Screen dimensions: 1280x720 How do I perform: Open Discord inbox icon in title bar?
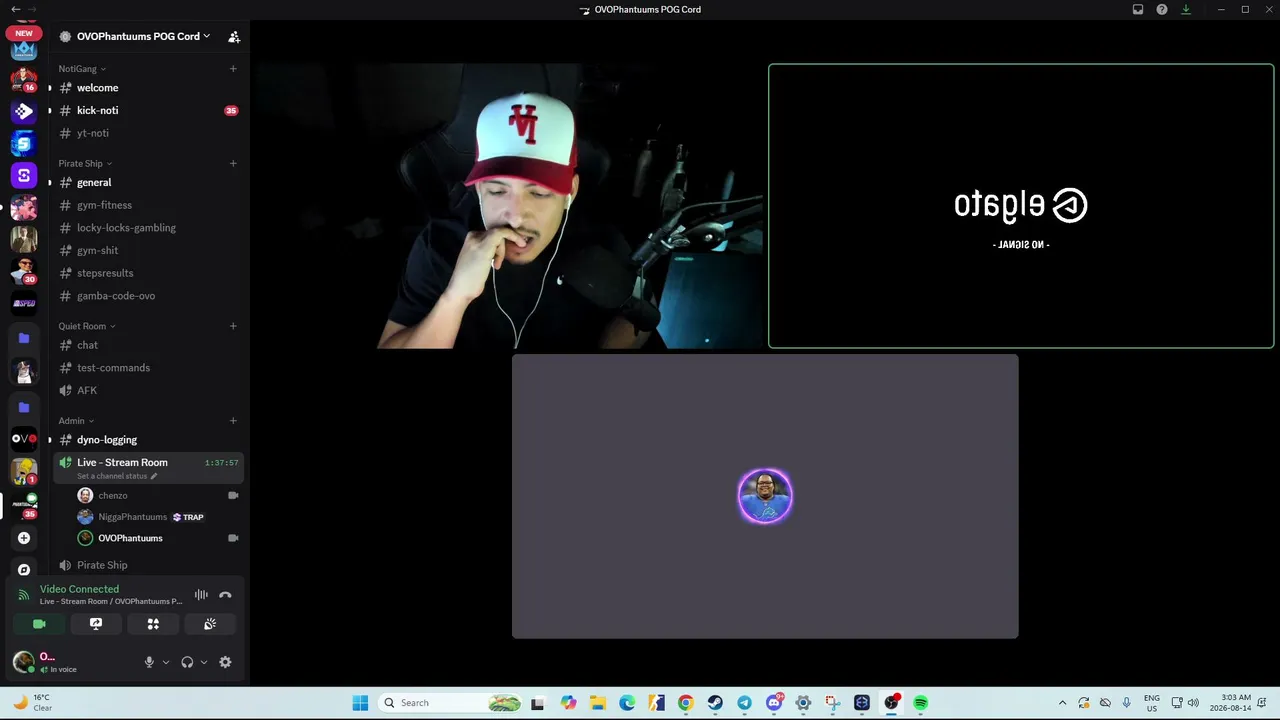point(1138,9)
